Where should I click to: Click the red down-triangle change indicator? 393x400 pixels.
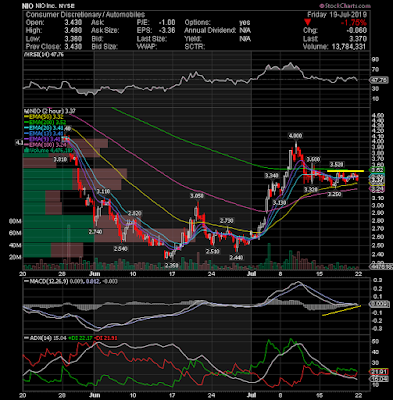coord(308,23)
